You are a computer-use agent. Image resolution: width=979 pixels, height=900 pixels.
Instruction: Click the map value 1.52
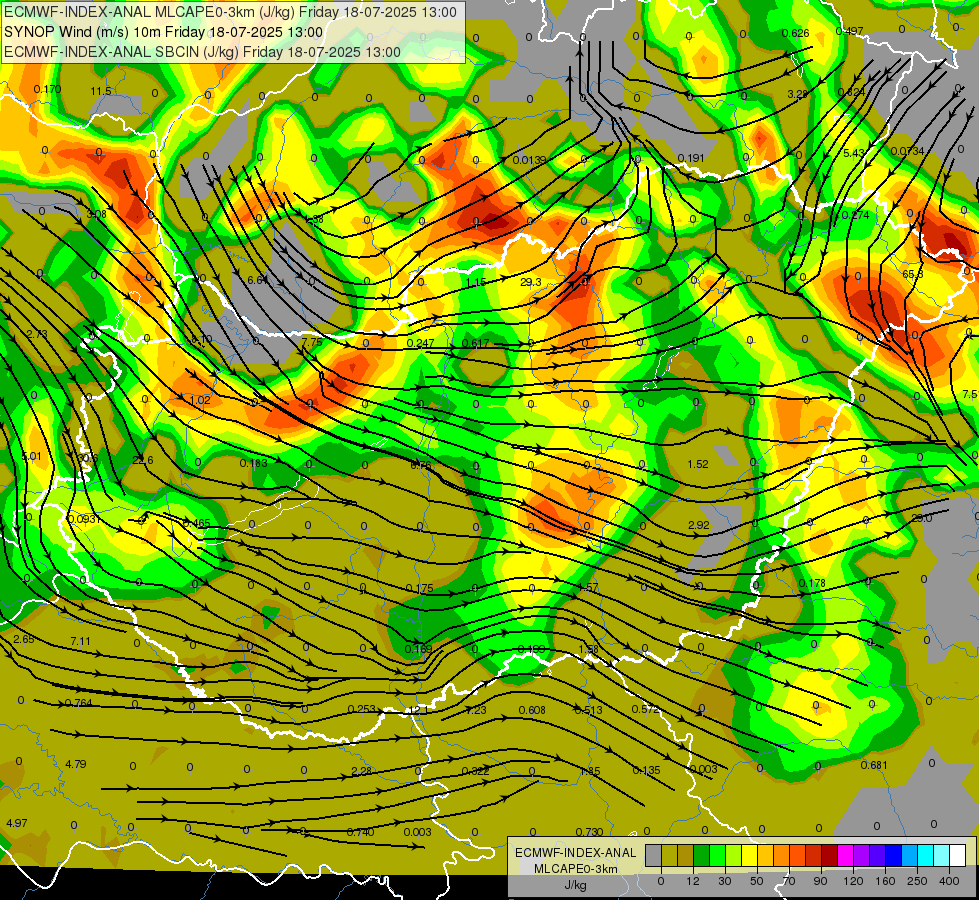click(x=698, y=464)
